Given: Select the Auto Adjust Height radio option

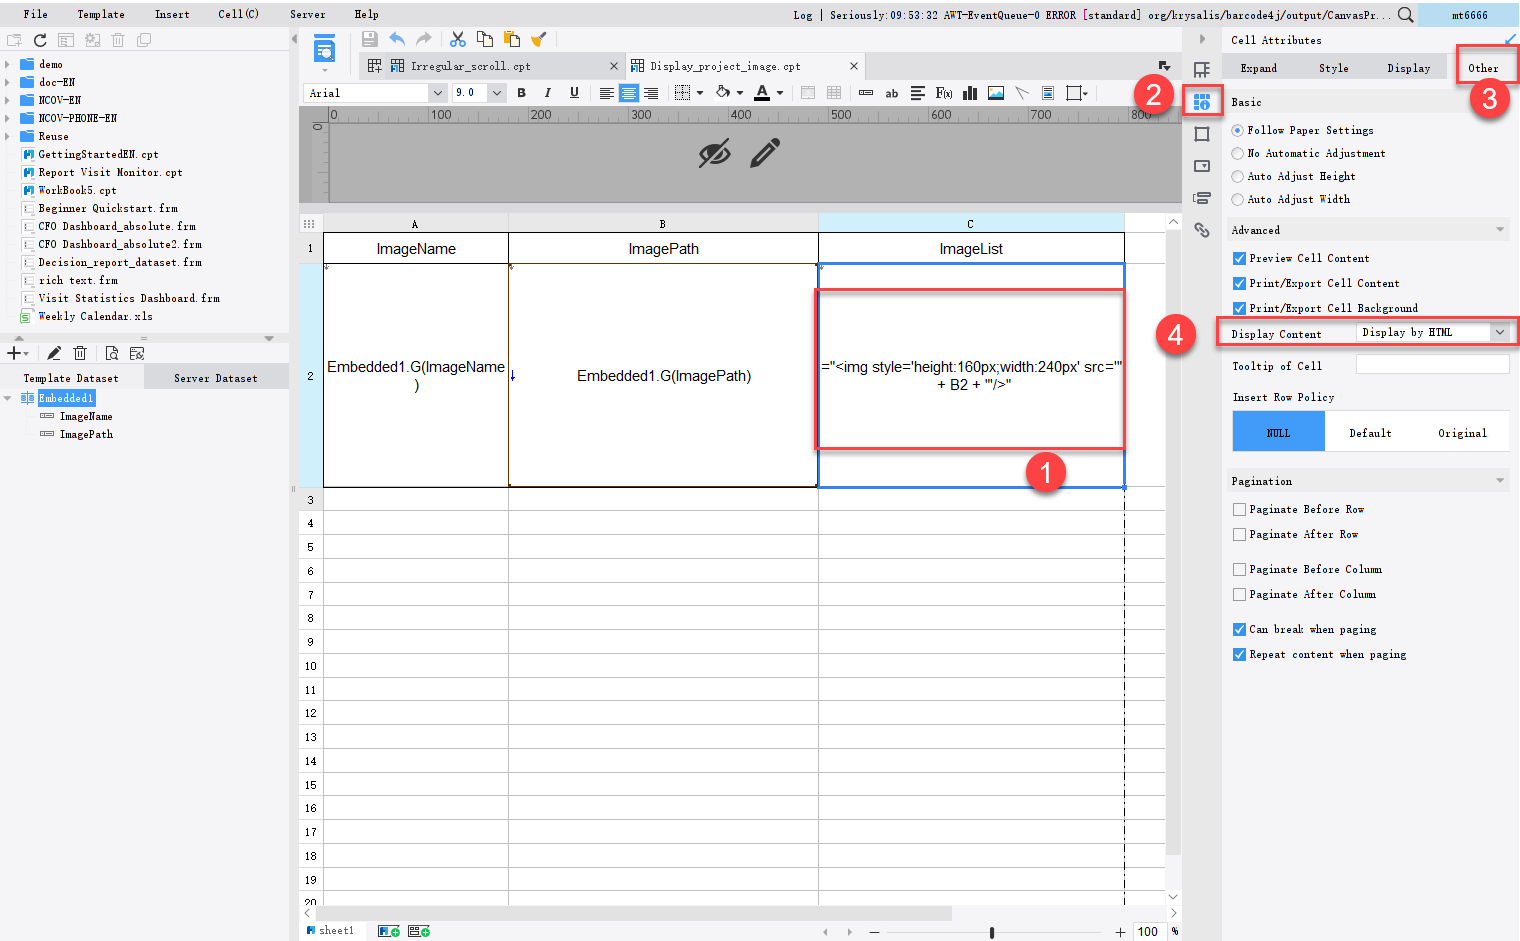Looking at the screenshot, I should (x=1238, y=176).
